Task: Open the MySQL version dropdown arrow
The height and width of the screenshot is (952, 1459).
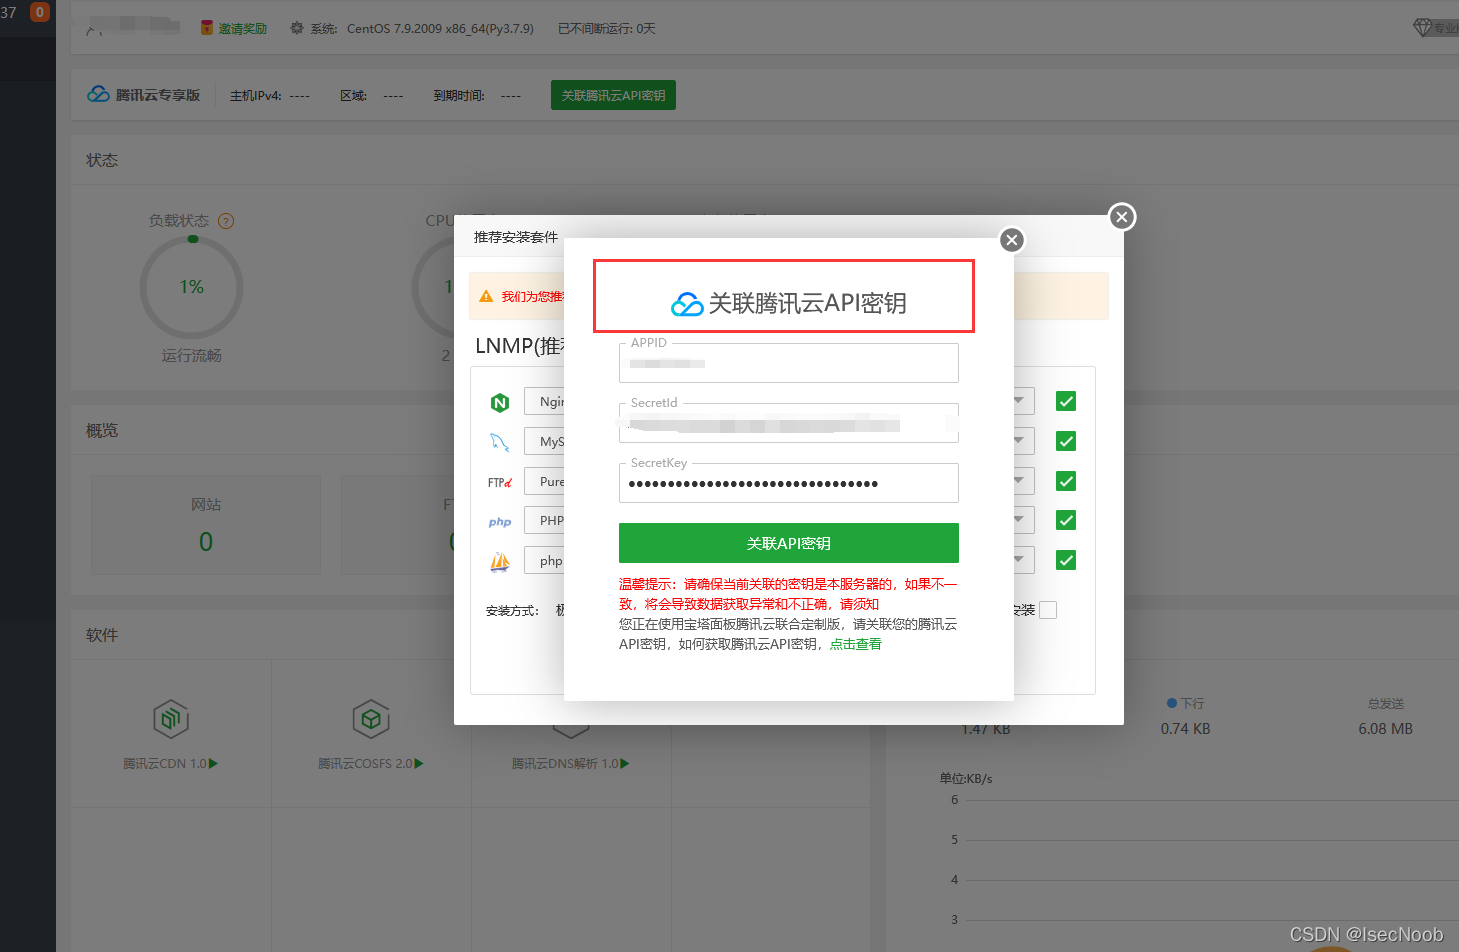Action: pyautogui.click(x=1019, y=441)
